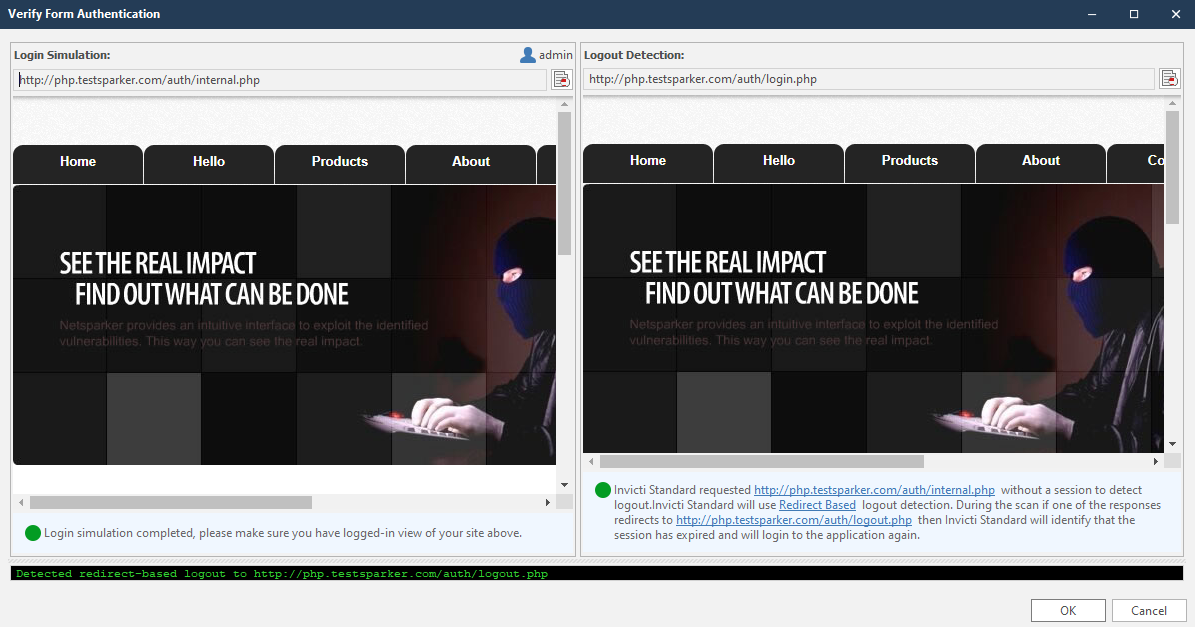The width and height of the screenshot is (1195, 627).
Task: Open Hello tab in the Login Simulation preview
Action: [209, 162]
